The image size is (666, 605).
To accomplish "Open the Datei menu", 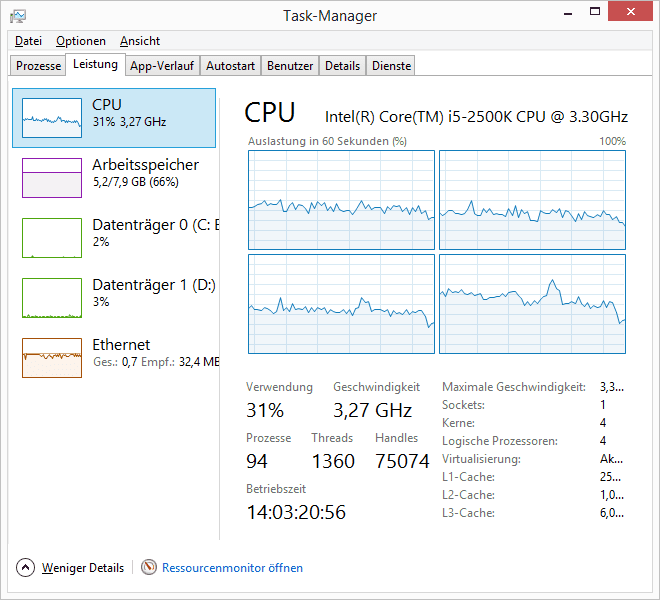I will tap(28, 41).
